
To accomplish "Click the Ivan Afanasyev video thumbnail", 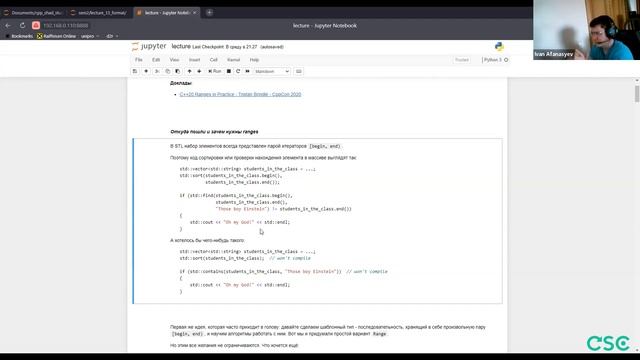I will [x=587, y=30].
